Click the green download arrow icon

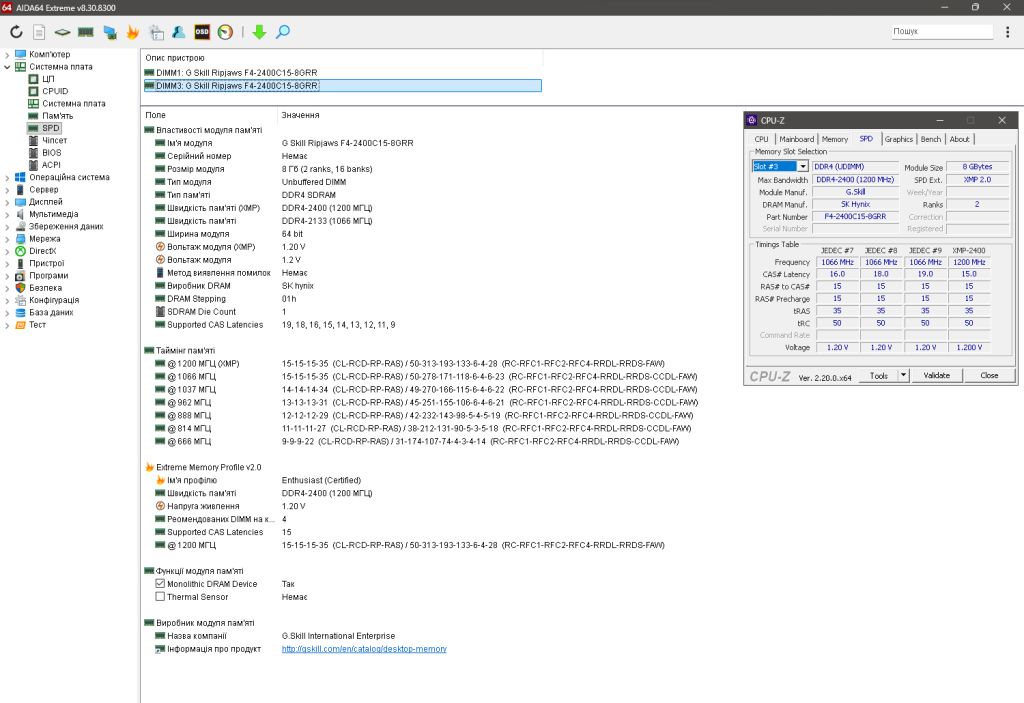coord(259,32)
